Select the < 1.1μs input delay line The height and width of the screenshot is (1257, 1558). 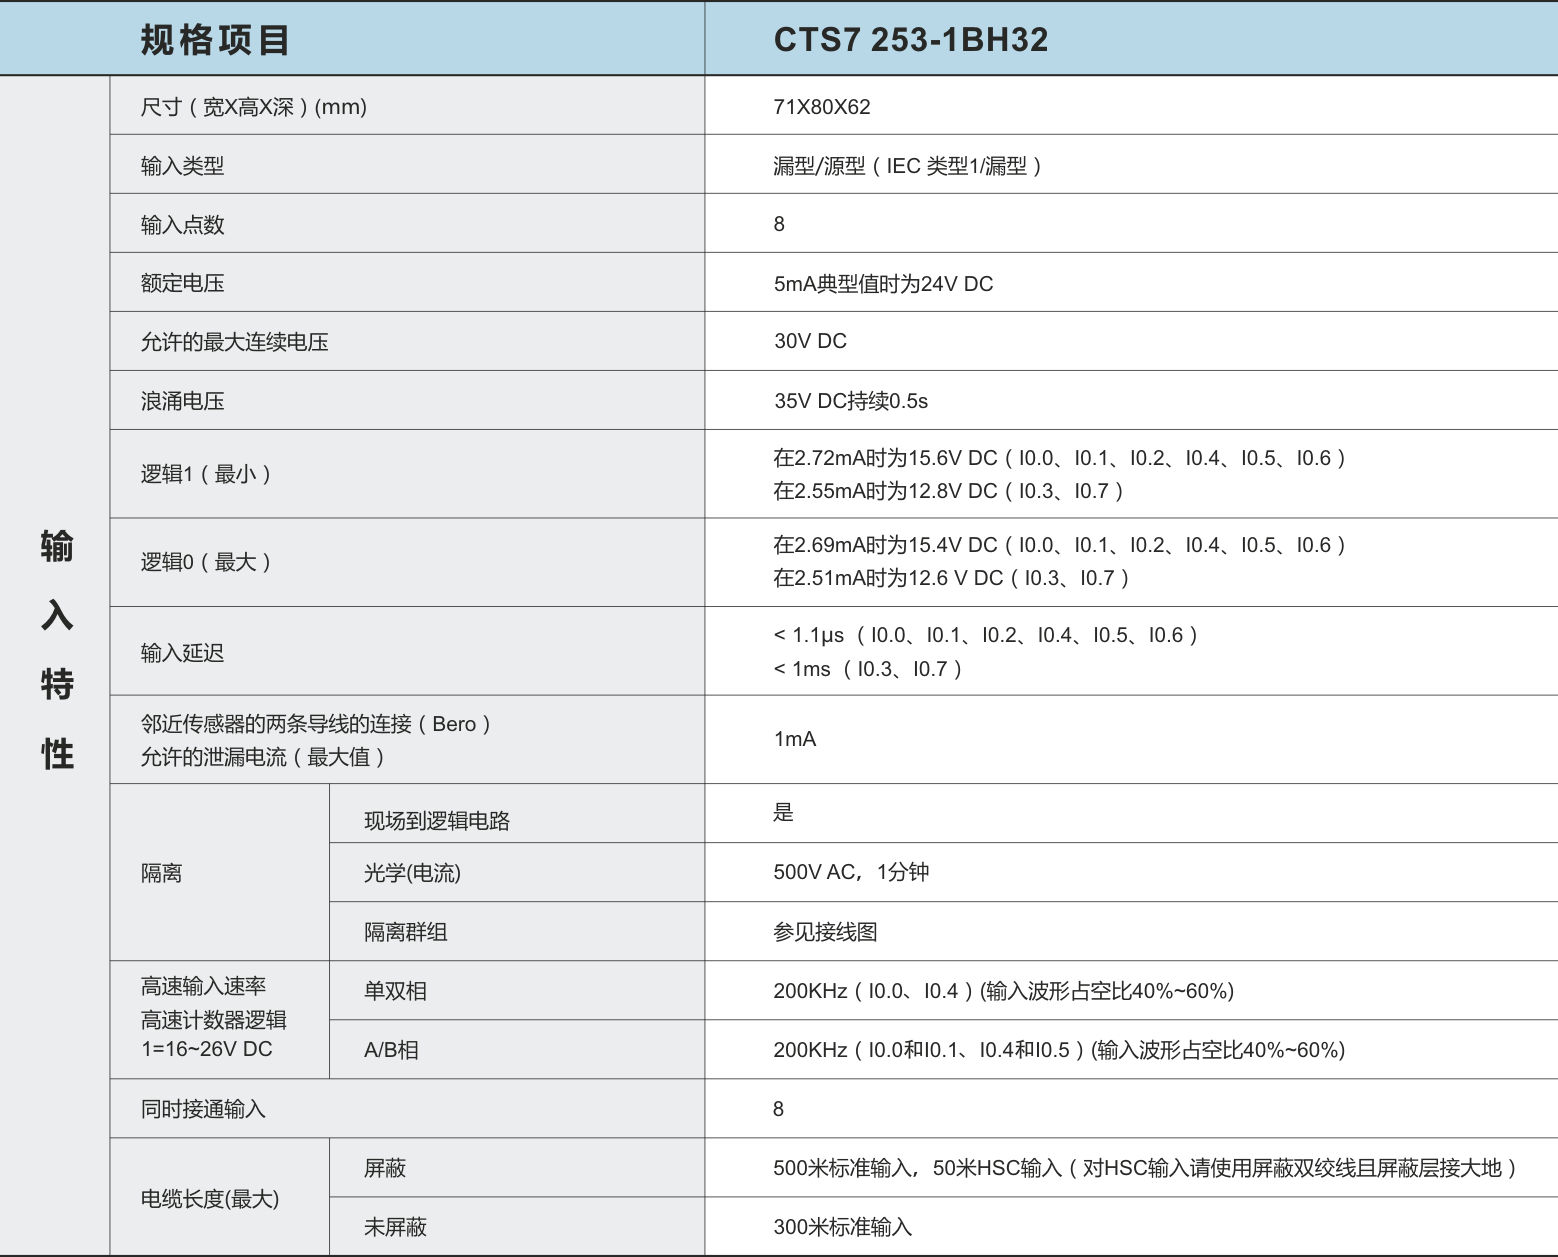click(x=985, y=635)
